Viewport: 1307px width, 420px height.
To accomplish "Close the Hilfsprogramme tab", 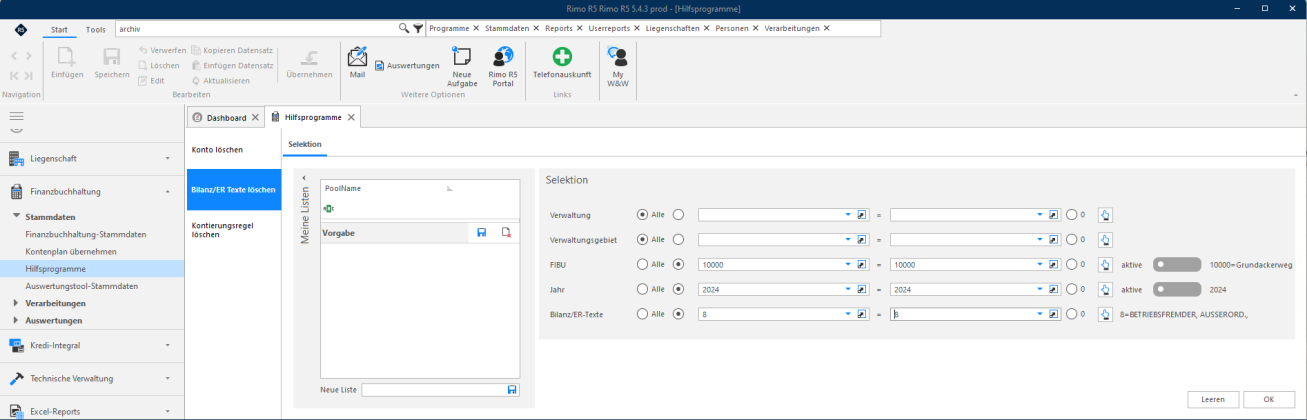I will click(351, 118).
